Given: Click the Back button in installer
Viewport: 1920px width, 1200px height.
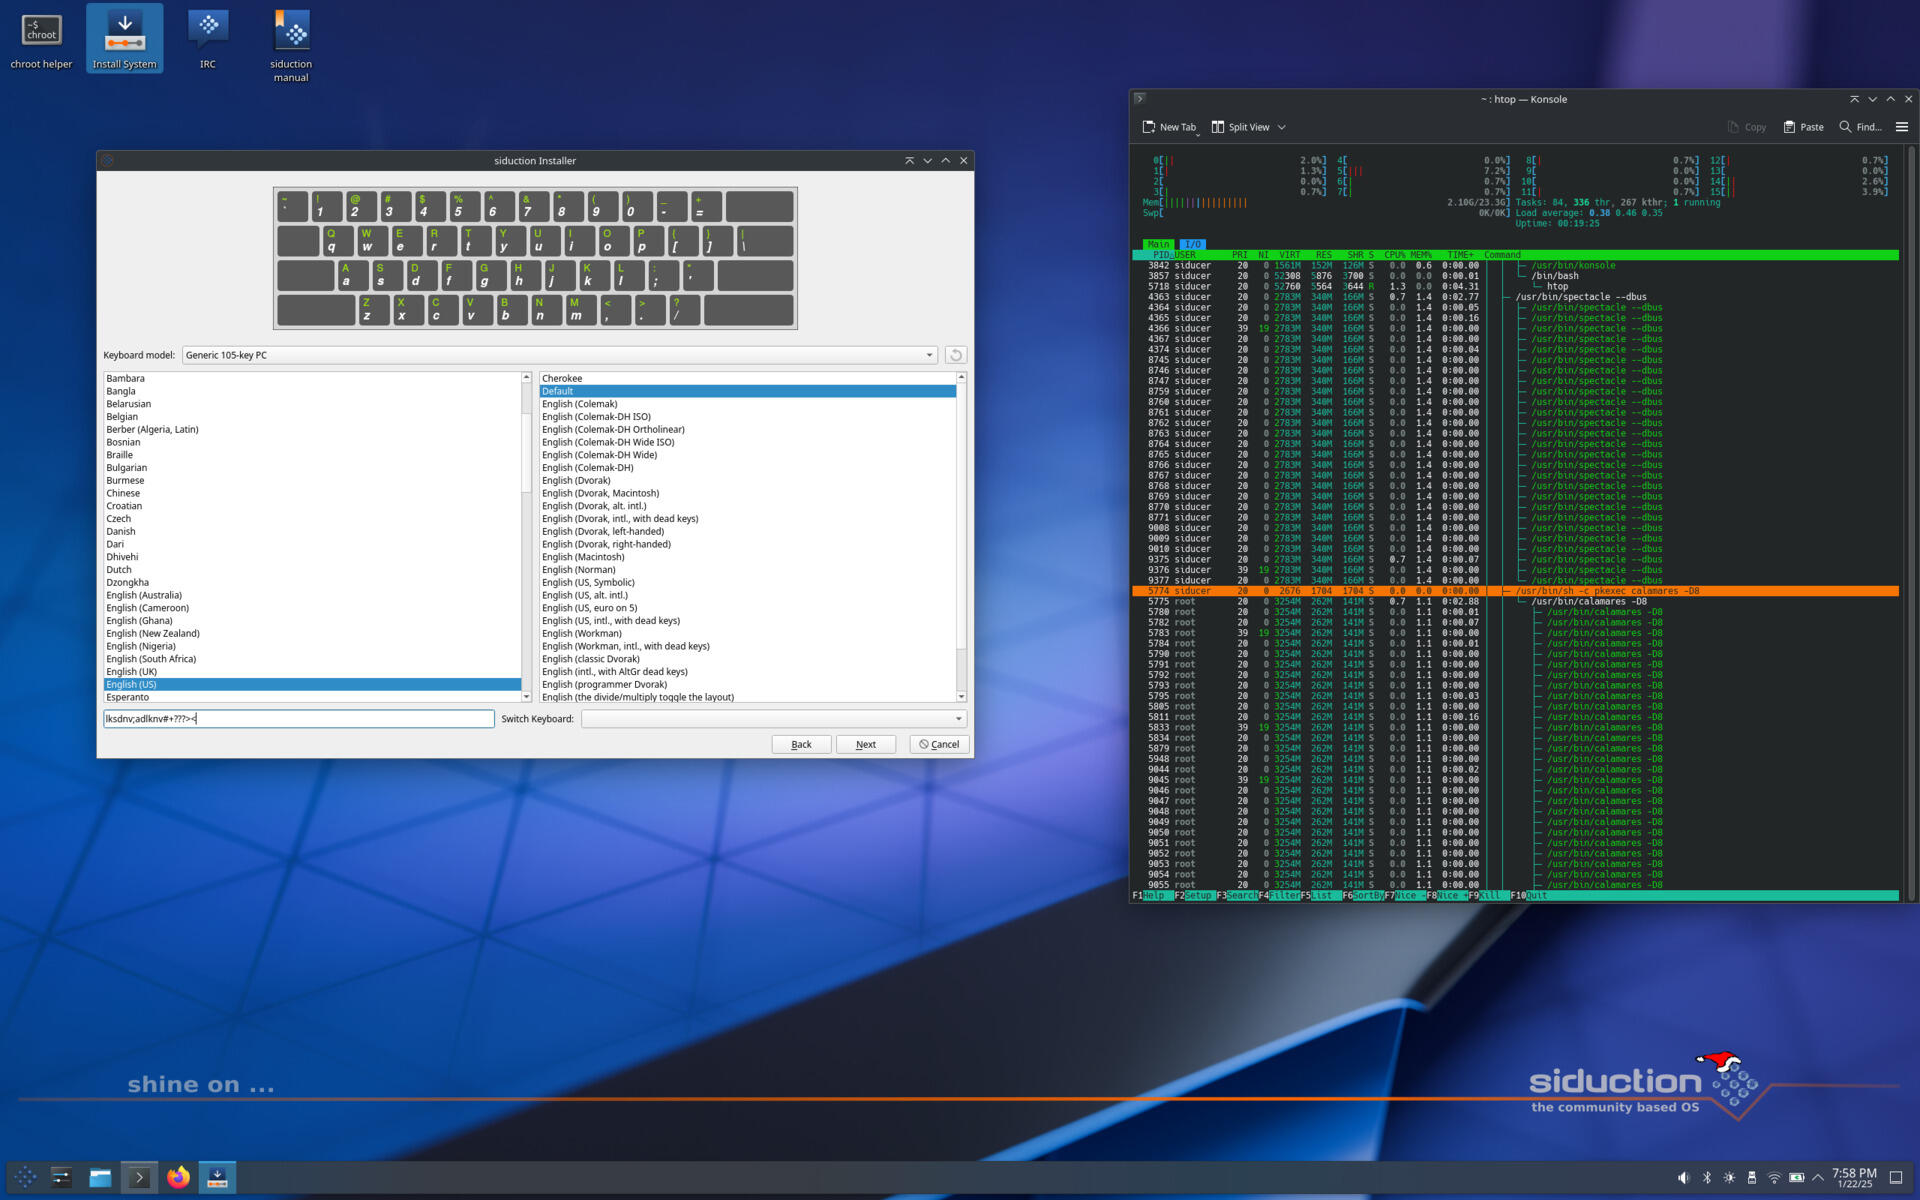Looking at the screenshot, I should [801, 745].
